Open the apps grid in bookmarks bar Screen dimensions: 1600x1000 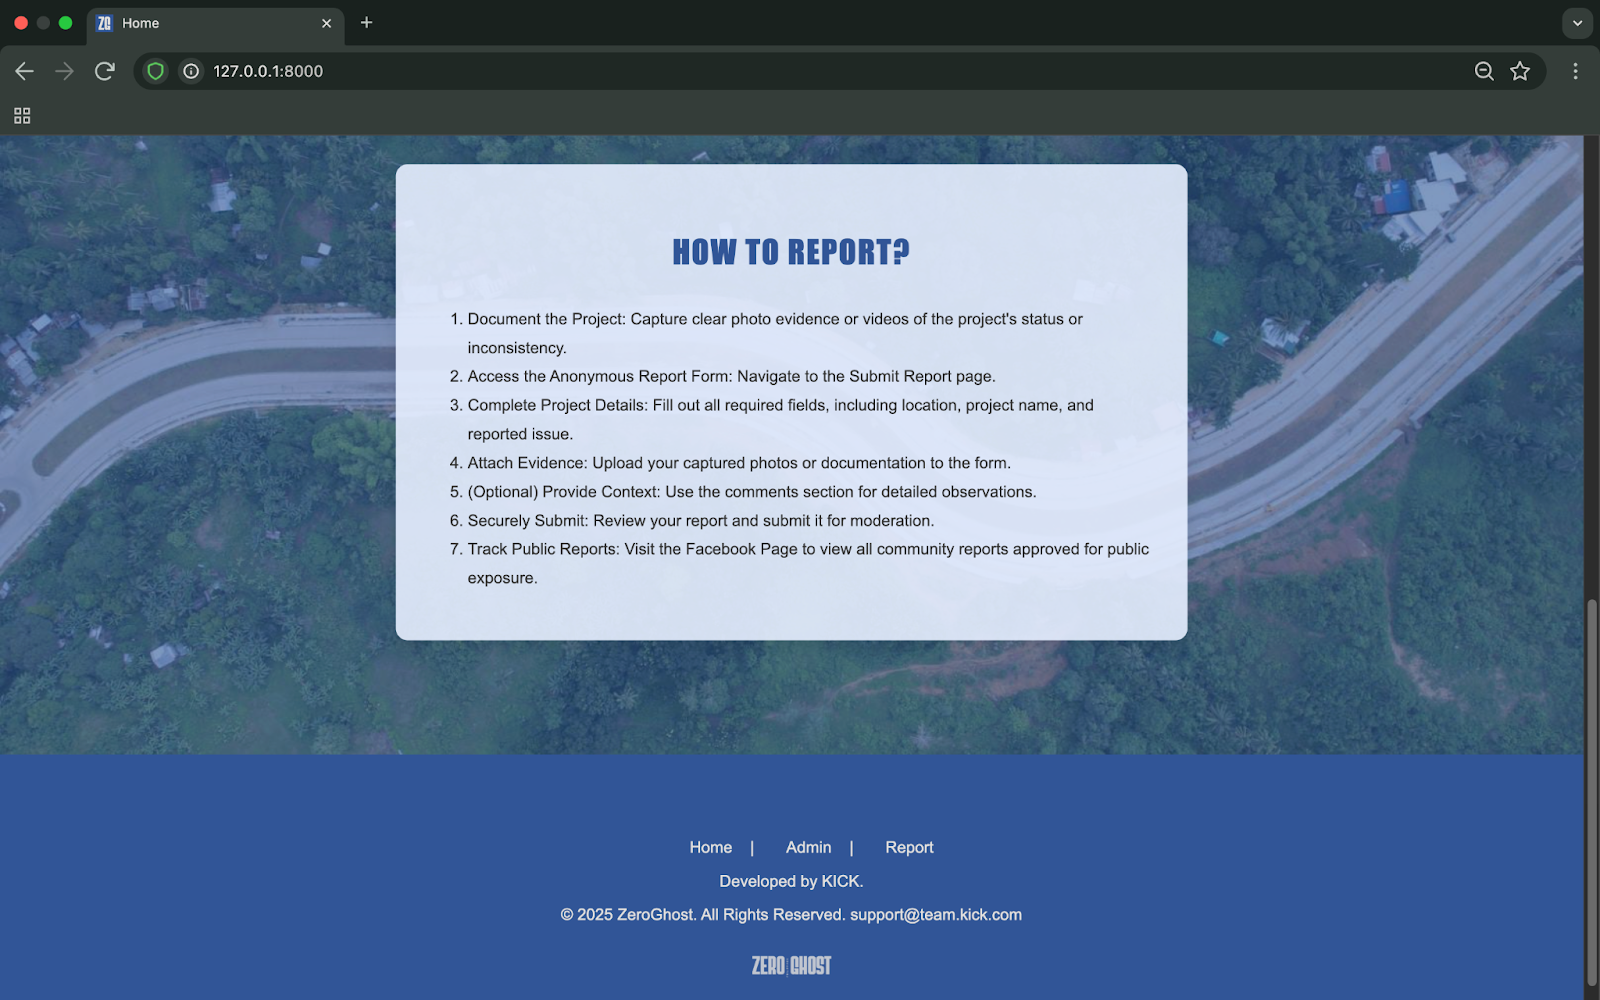pyautogui.click(x=22, y=116)
